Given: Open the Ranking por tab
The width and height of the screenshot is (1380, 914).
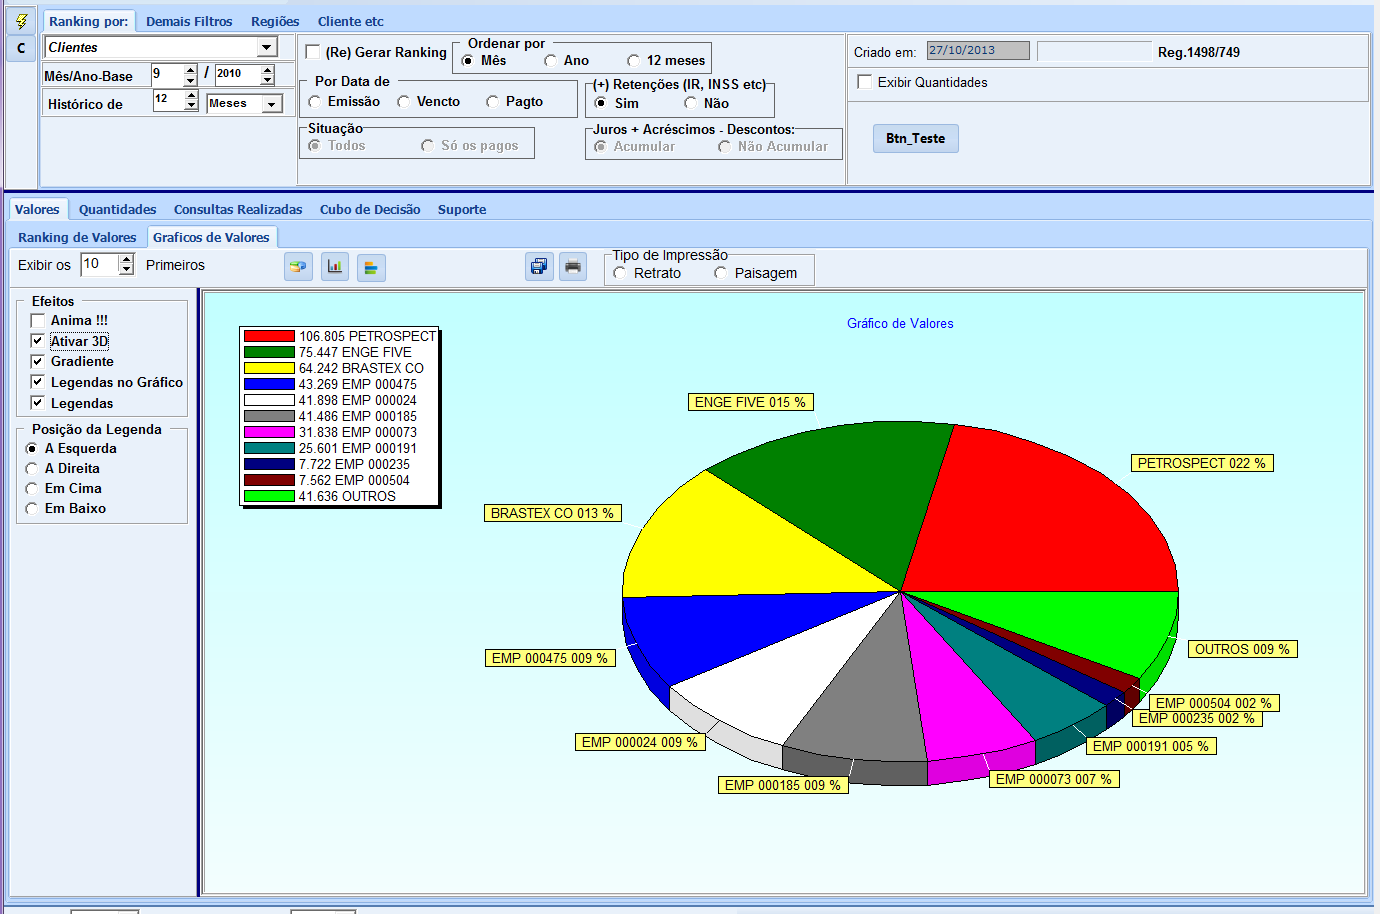Looking at the screenshot, I should point(88,21).
